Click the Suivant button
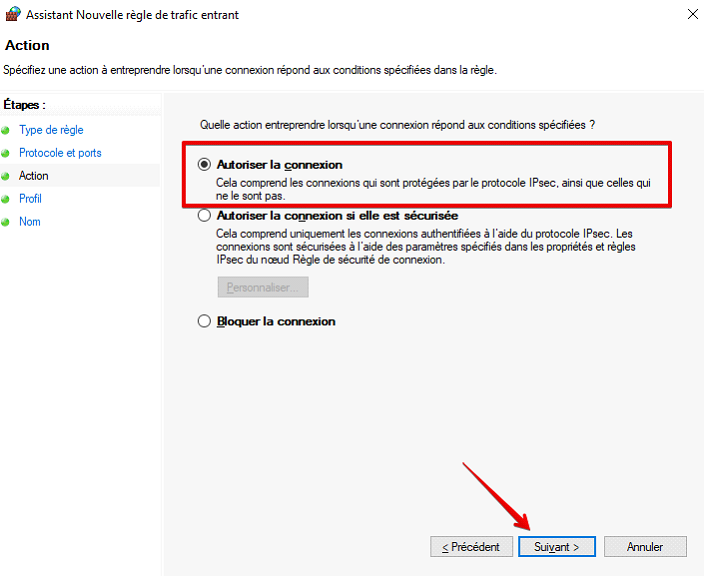The image size is (705, 577). 557,546
